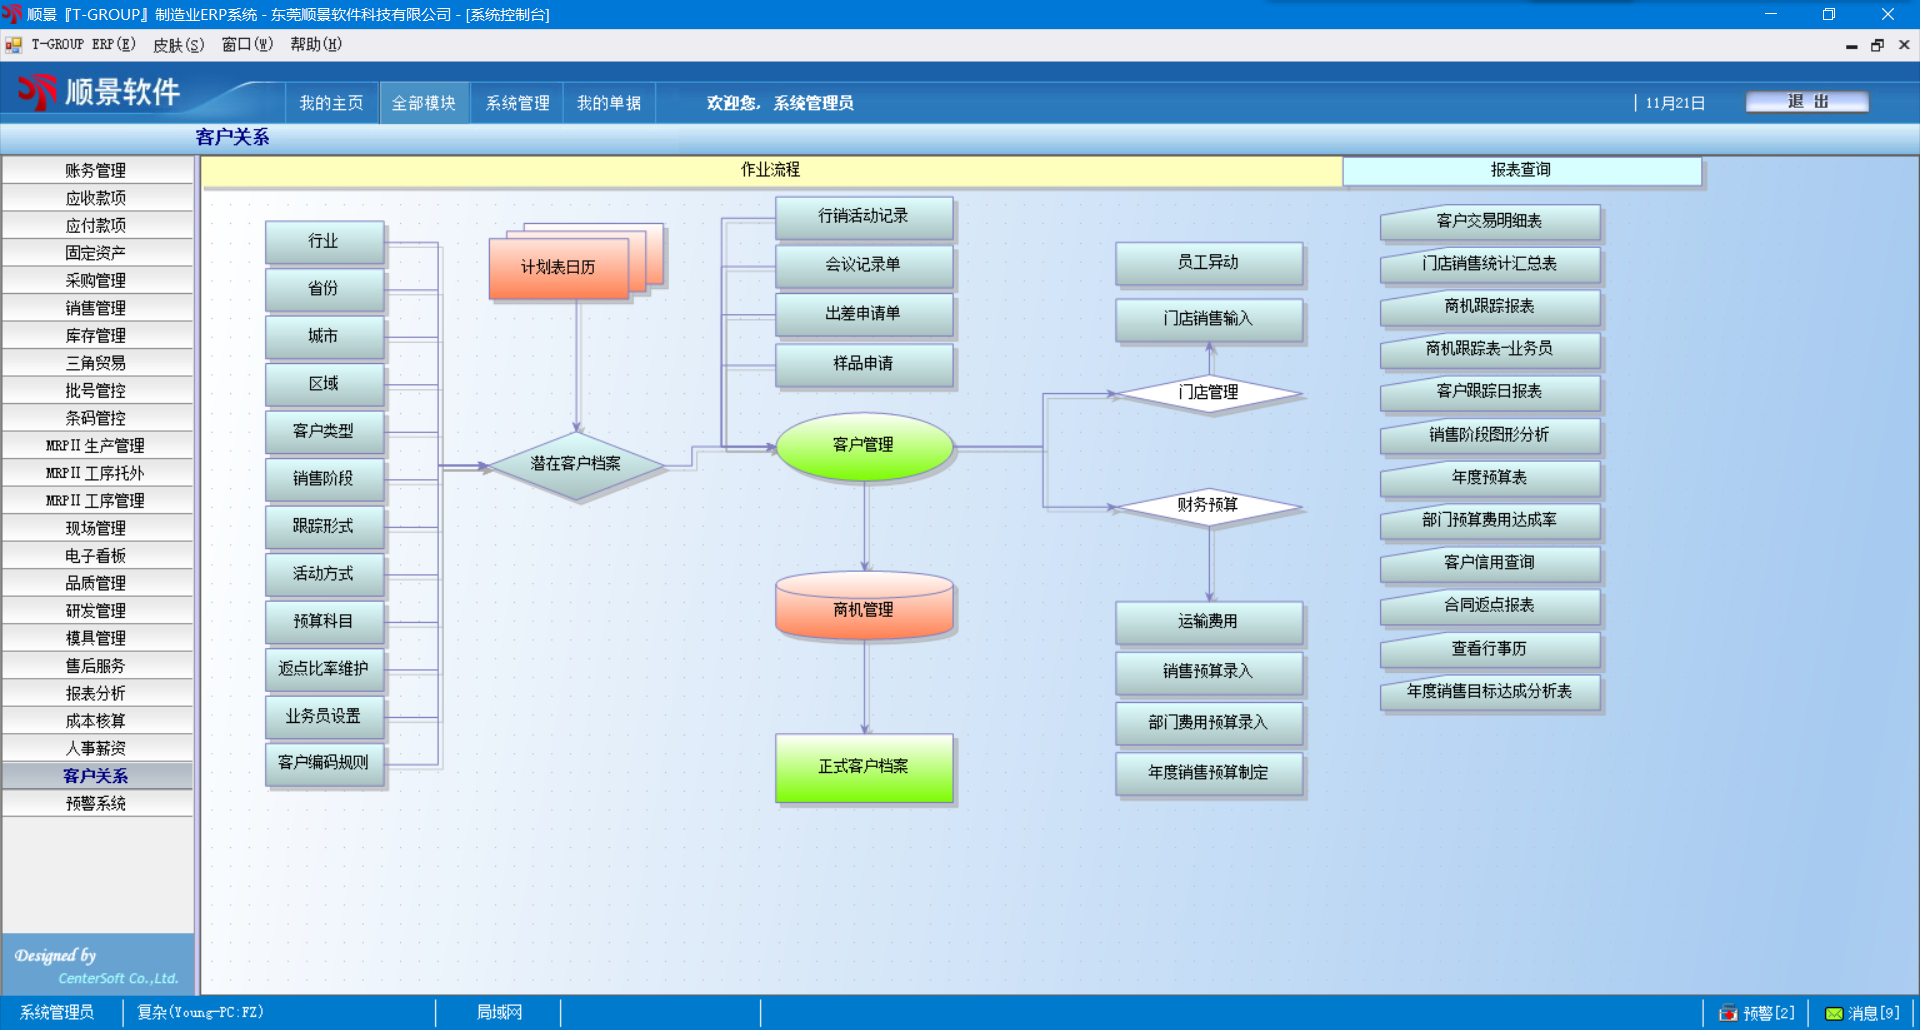
Task: Click the 行销活动记录 button
Action: tap(864, 217)
